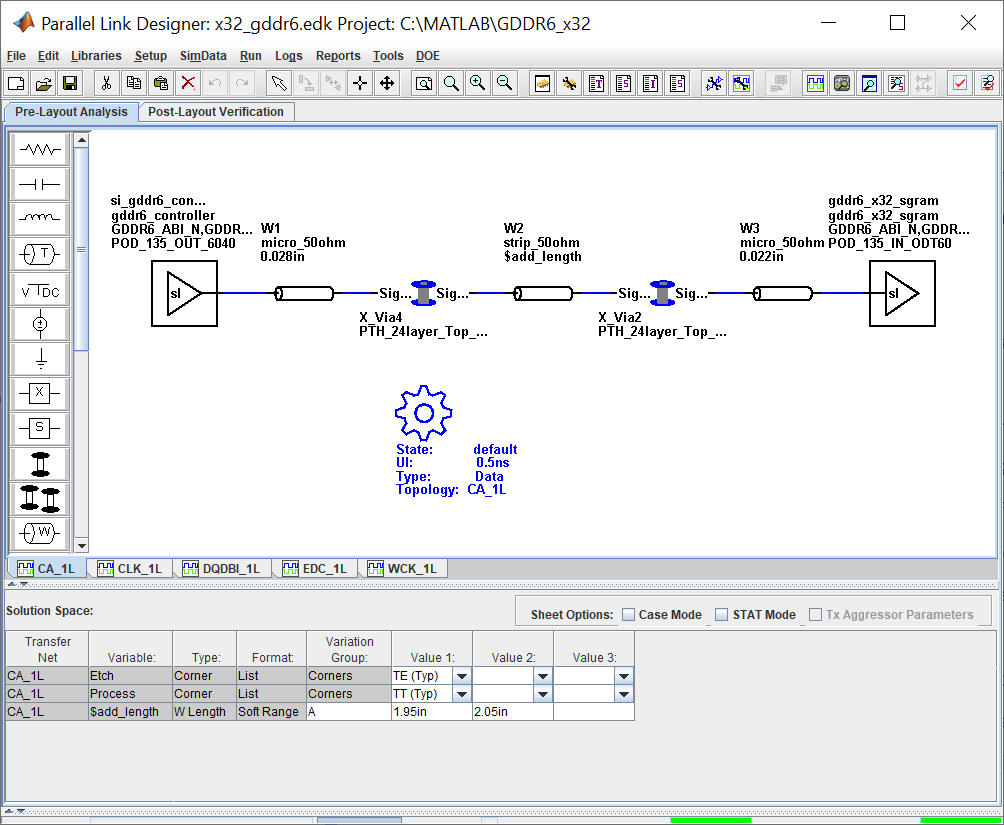Open the Reports menu
The width and height of the screenshot is (1004, 825).
tap(338, 56)
